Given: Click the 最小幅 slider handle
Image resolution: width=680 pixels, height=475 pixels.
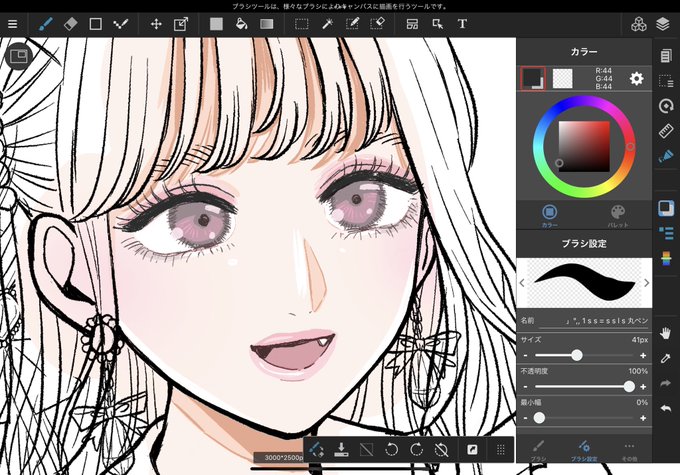Looking at the screenshot, I should coord(539,418).
